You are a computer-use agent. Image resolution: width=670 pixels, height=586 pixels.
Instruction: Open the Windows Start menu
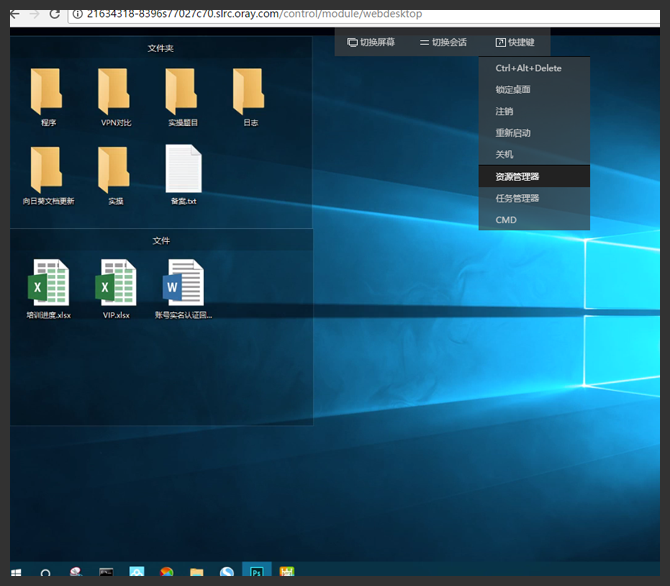[16, 572]
